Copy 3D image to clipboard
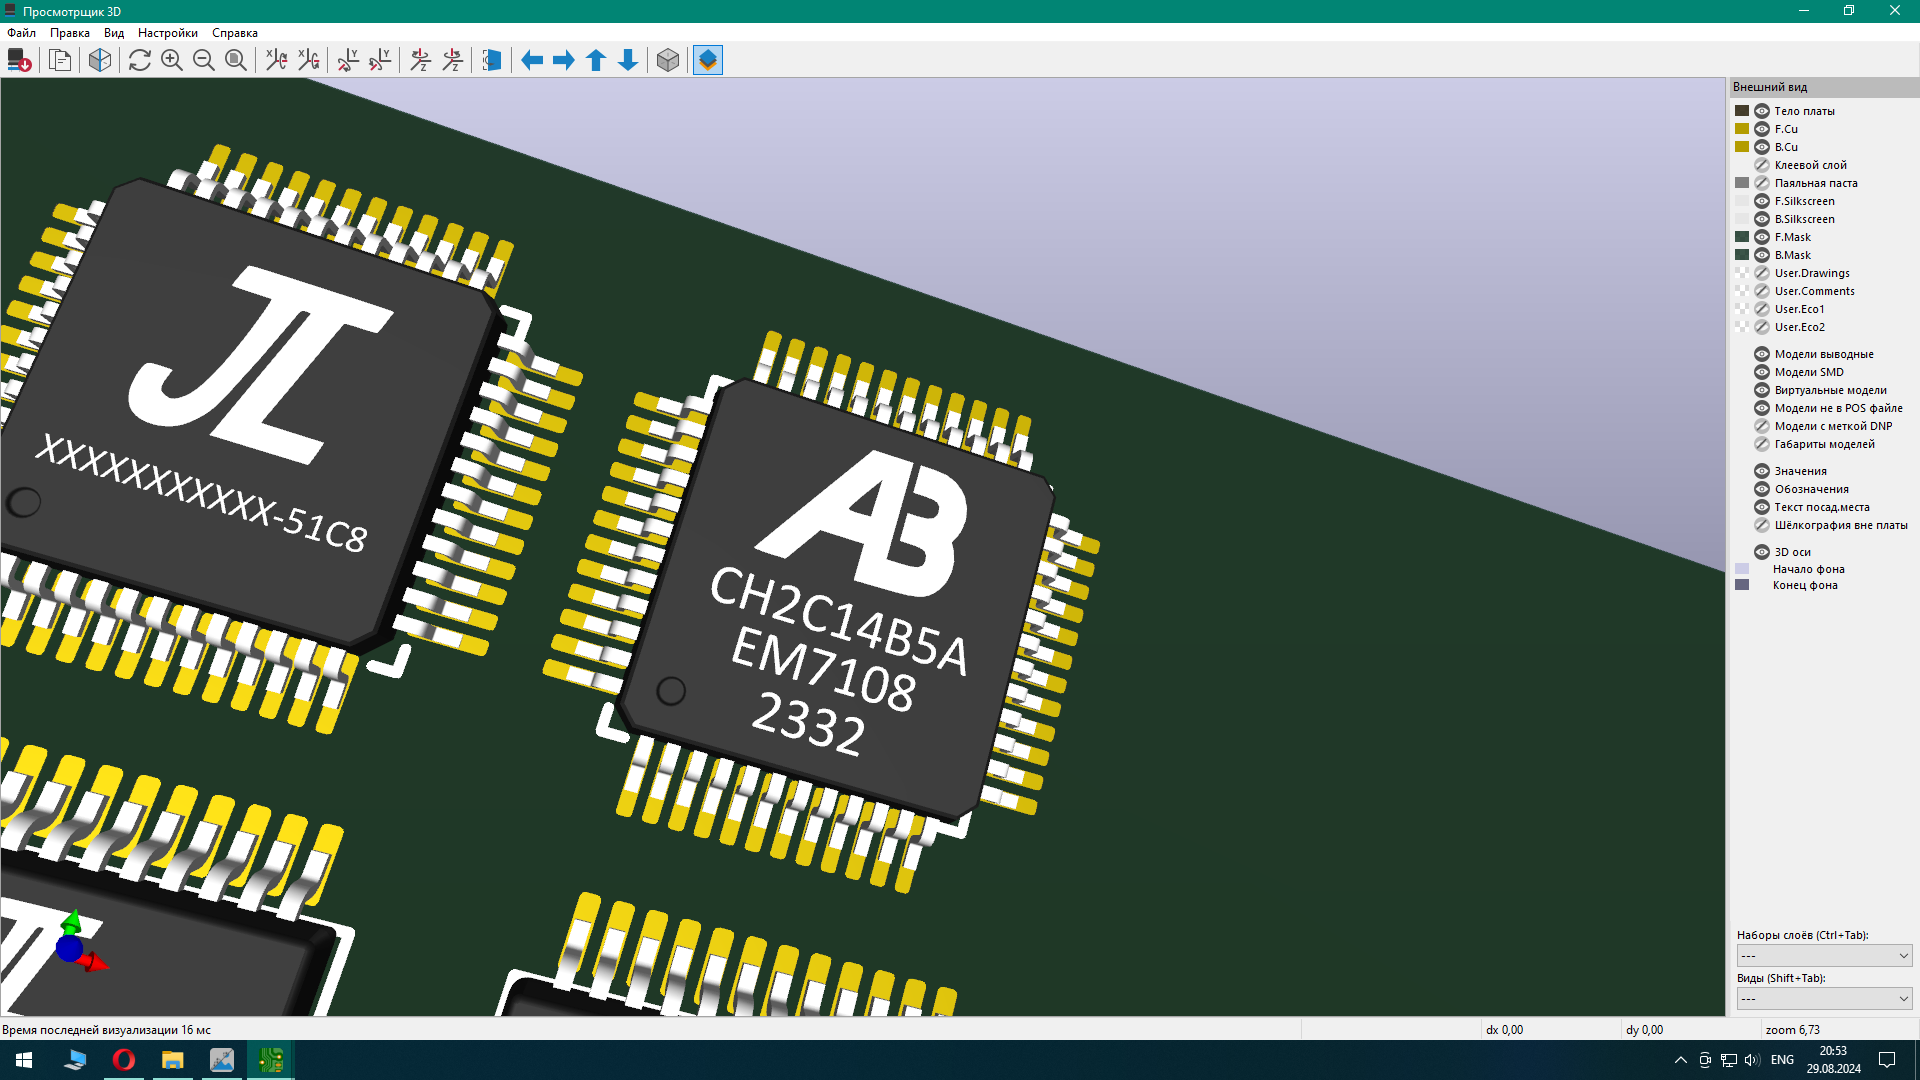 [60, 60]
